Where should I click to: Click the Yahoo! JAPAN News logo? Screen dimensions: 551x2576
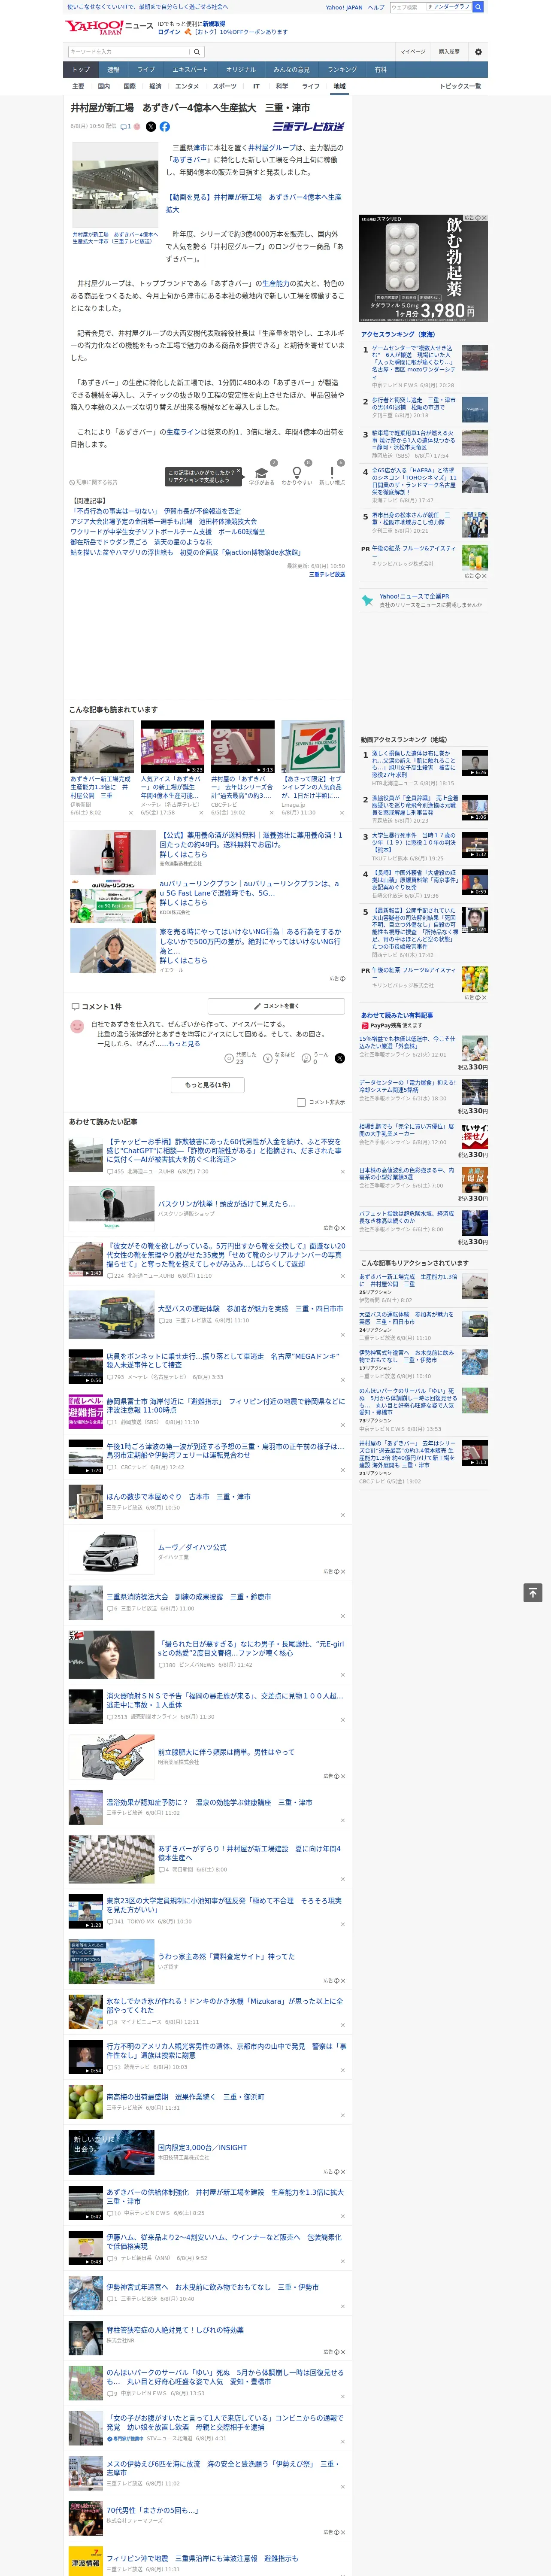pos(109,27)
